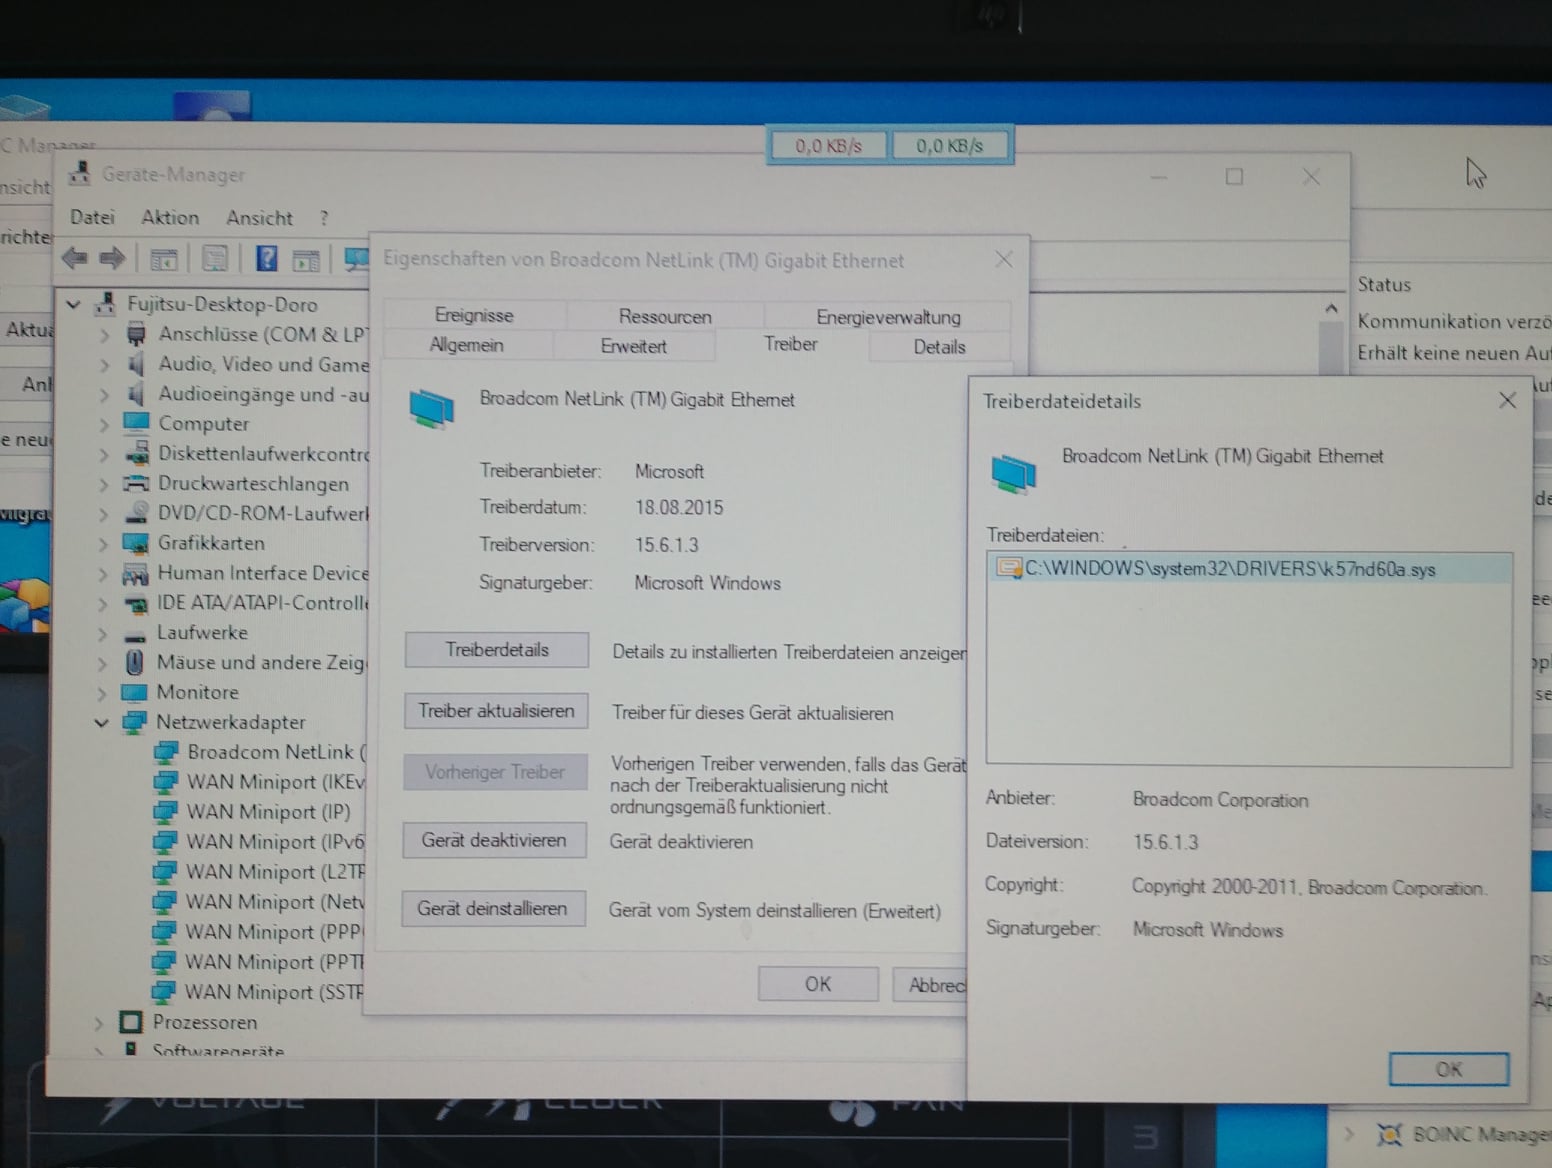The width and height of the screenshot is (1552, 1168).
Task: Click the Anschlüsse (COM & LPT) device icon
Action: 136,334
